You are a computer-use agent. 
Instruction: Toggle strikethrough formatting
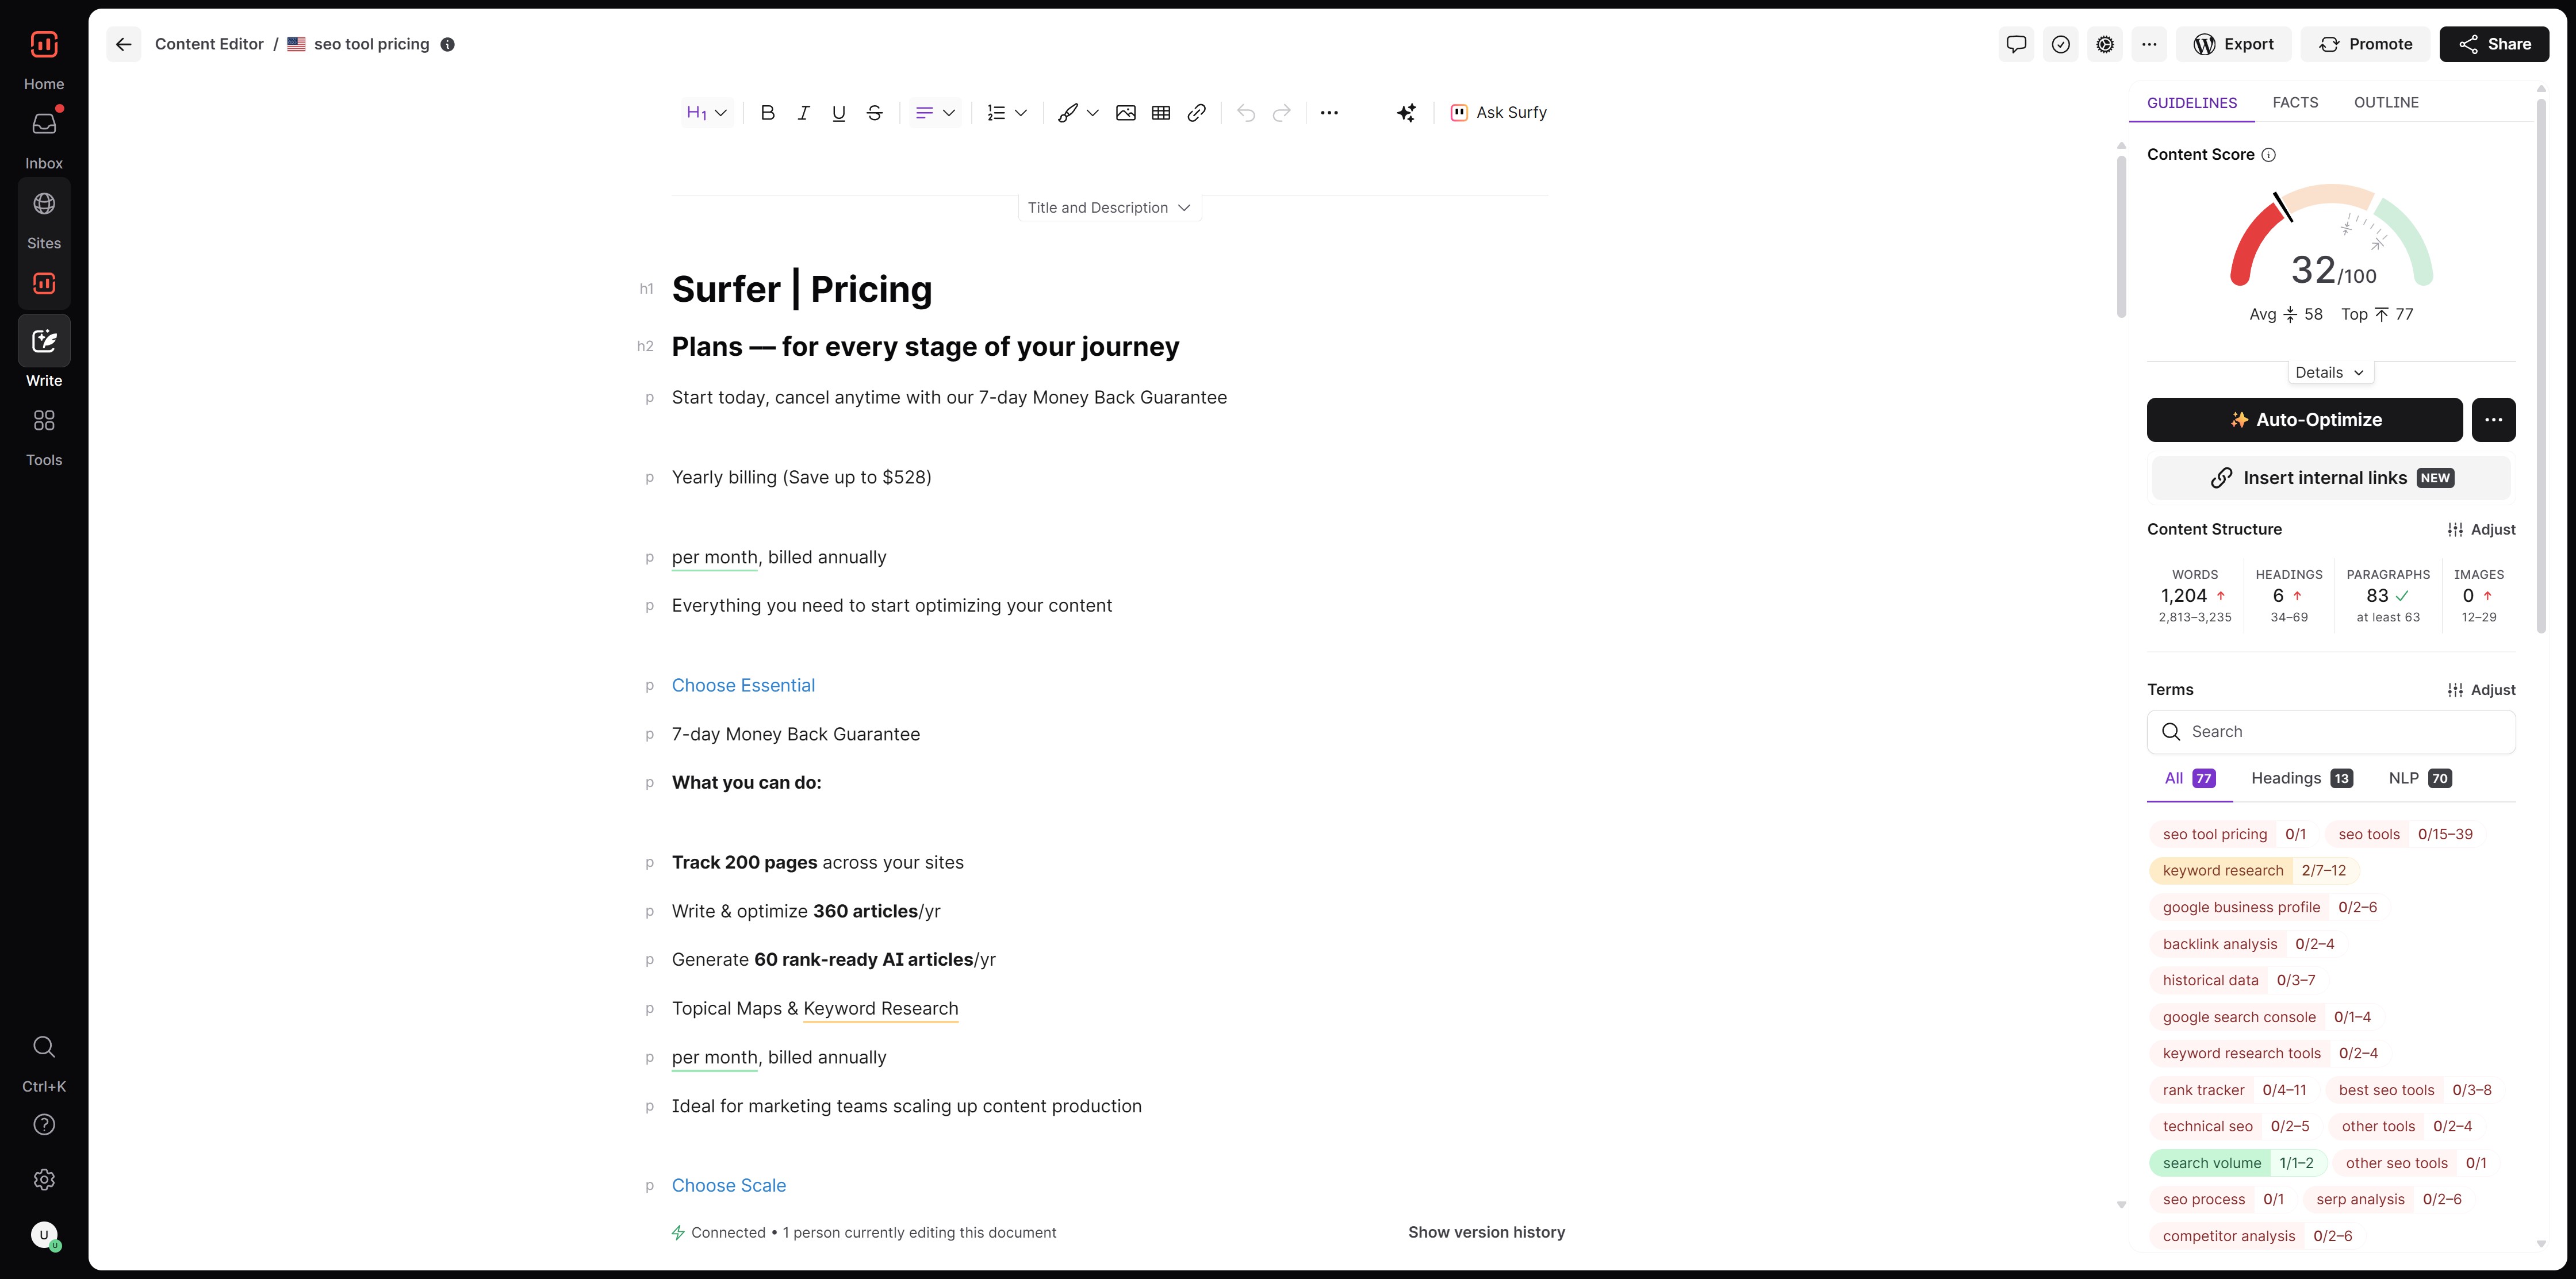point(874,113)
